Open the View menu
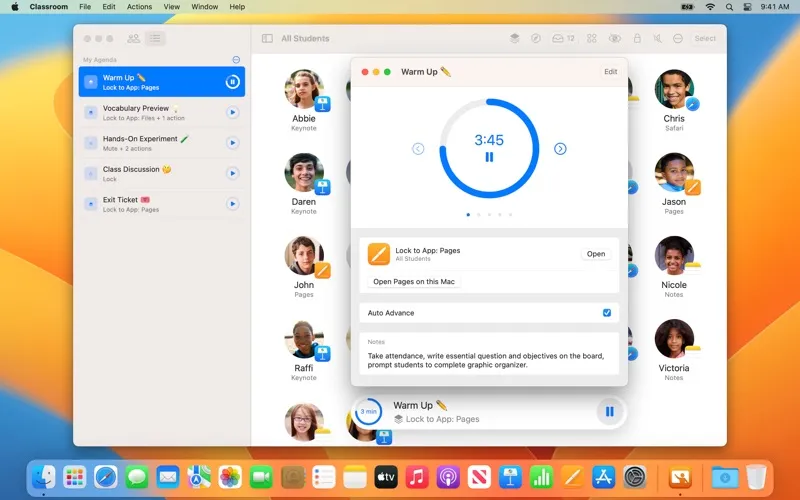 click(171, 7)
